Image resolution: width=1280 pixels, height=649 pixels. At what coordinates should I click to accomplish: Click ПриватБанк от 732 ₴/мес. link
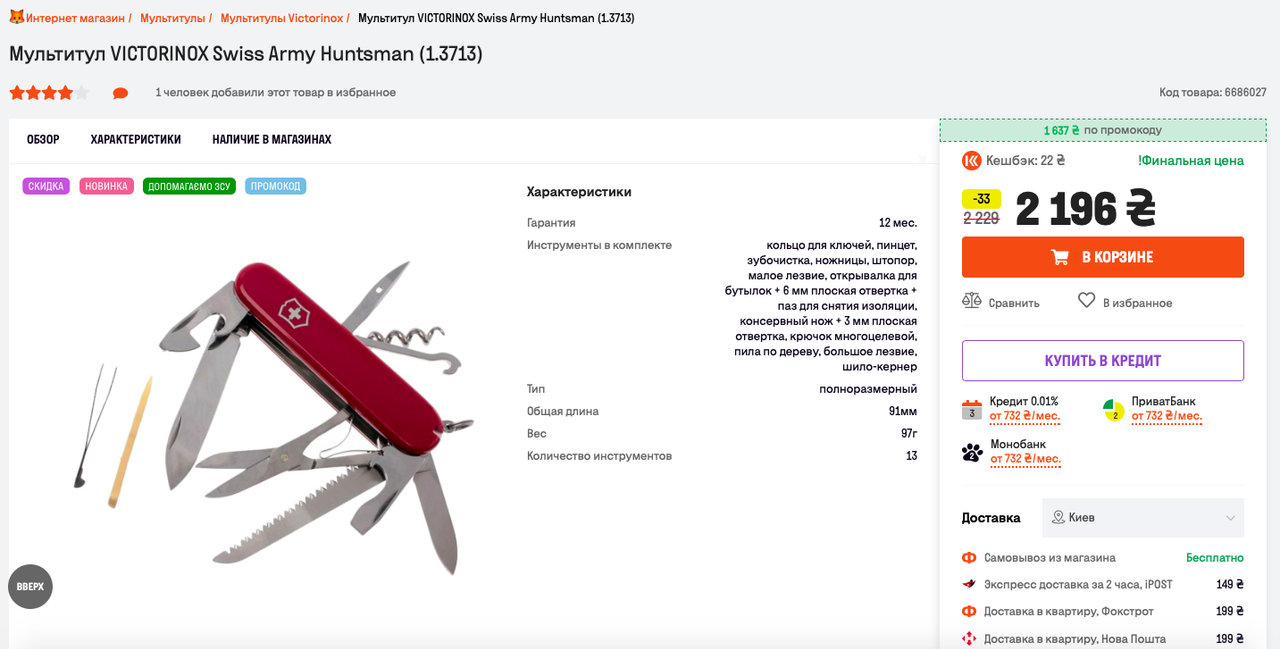click(x=1167, y=416)
